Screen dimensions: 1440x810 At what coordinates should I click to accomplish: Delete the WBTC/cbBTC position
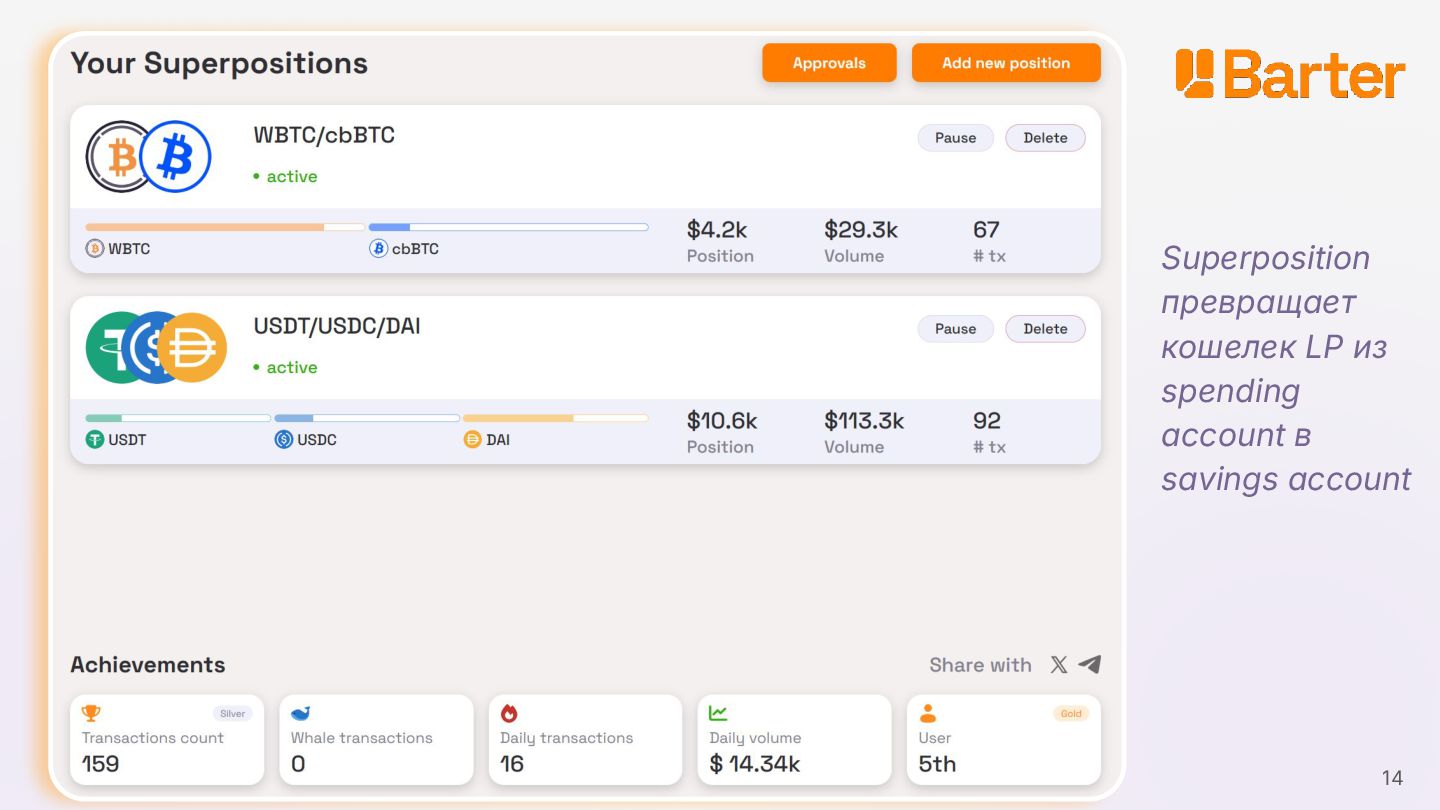point(1045,138)
